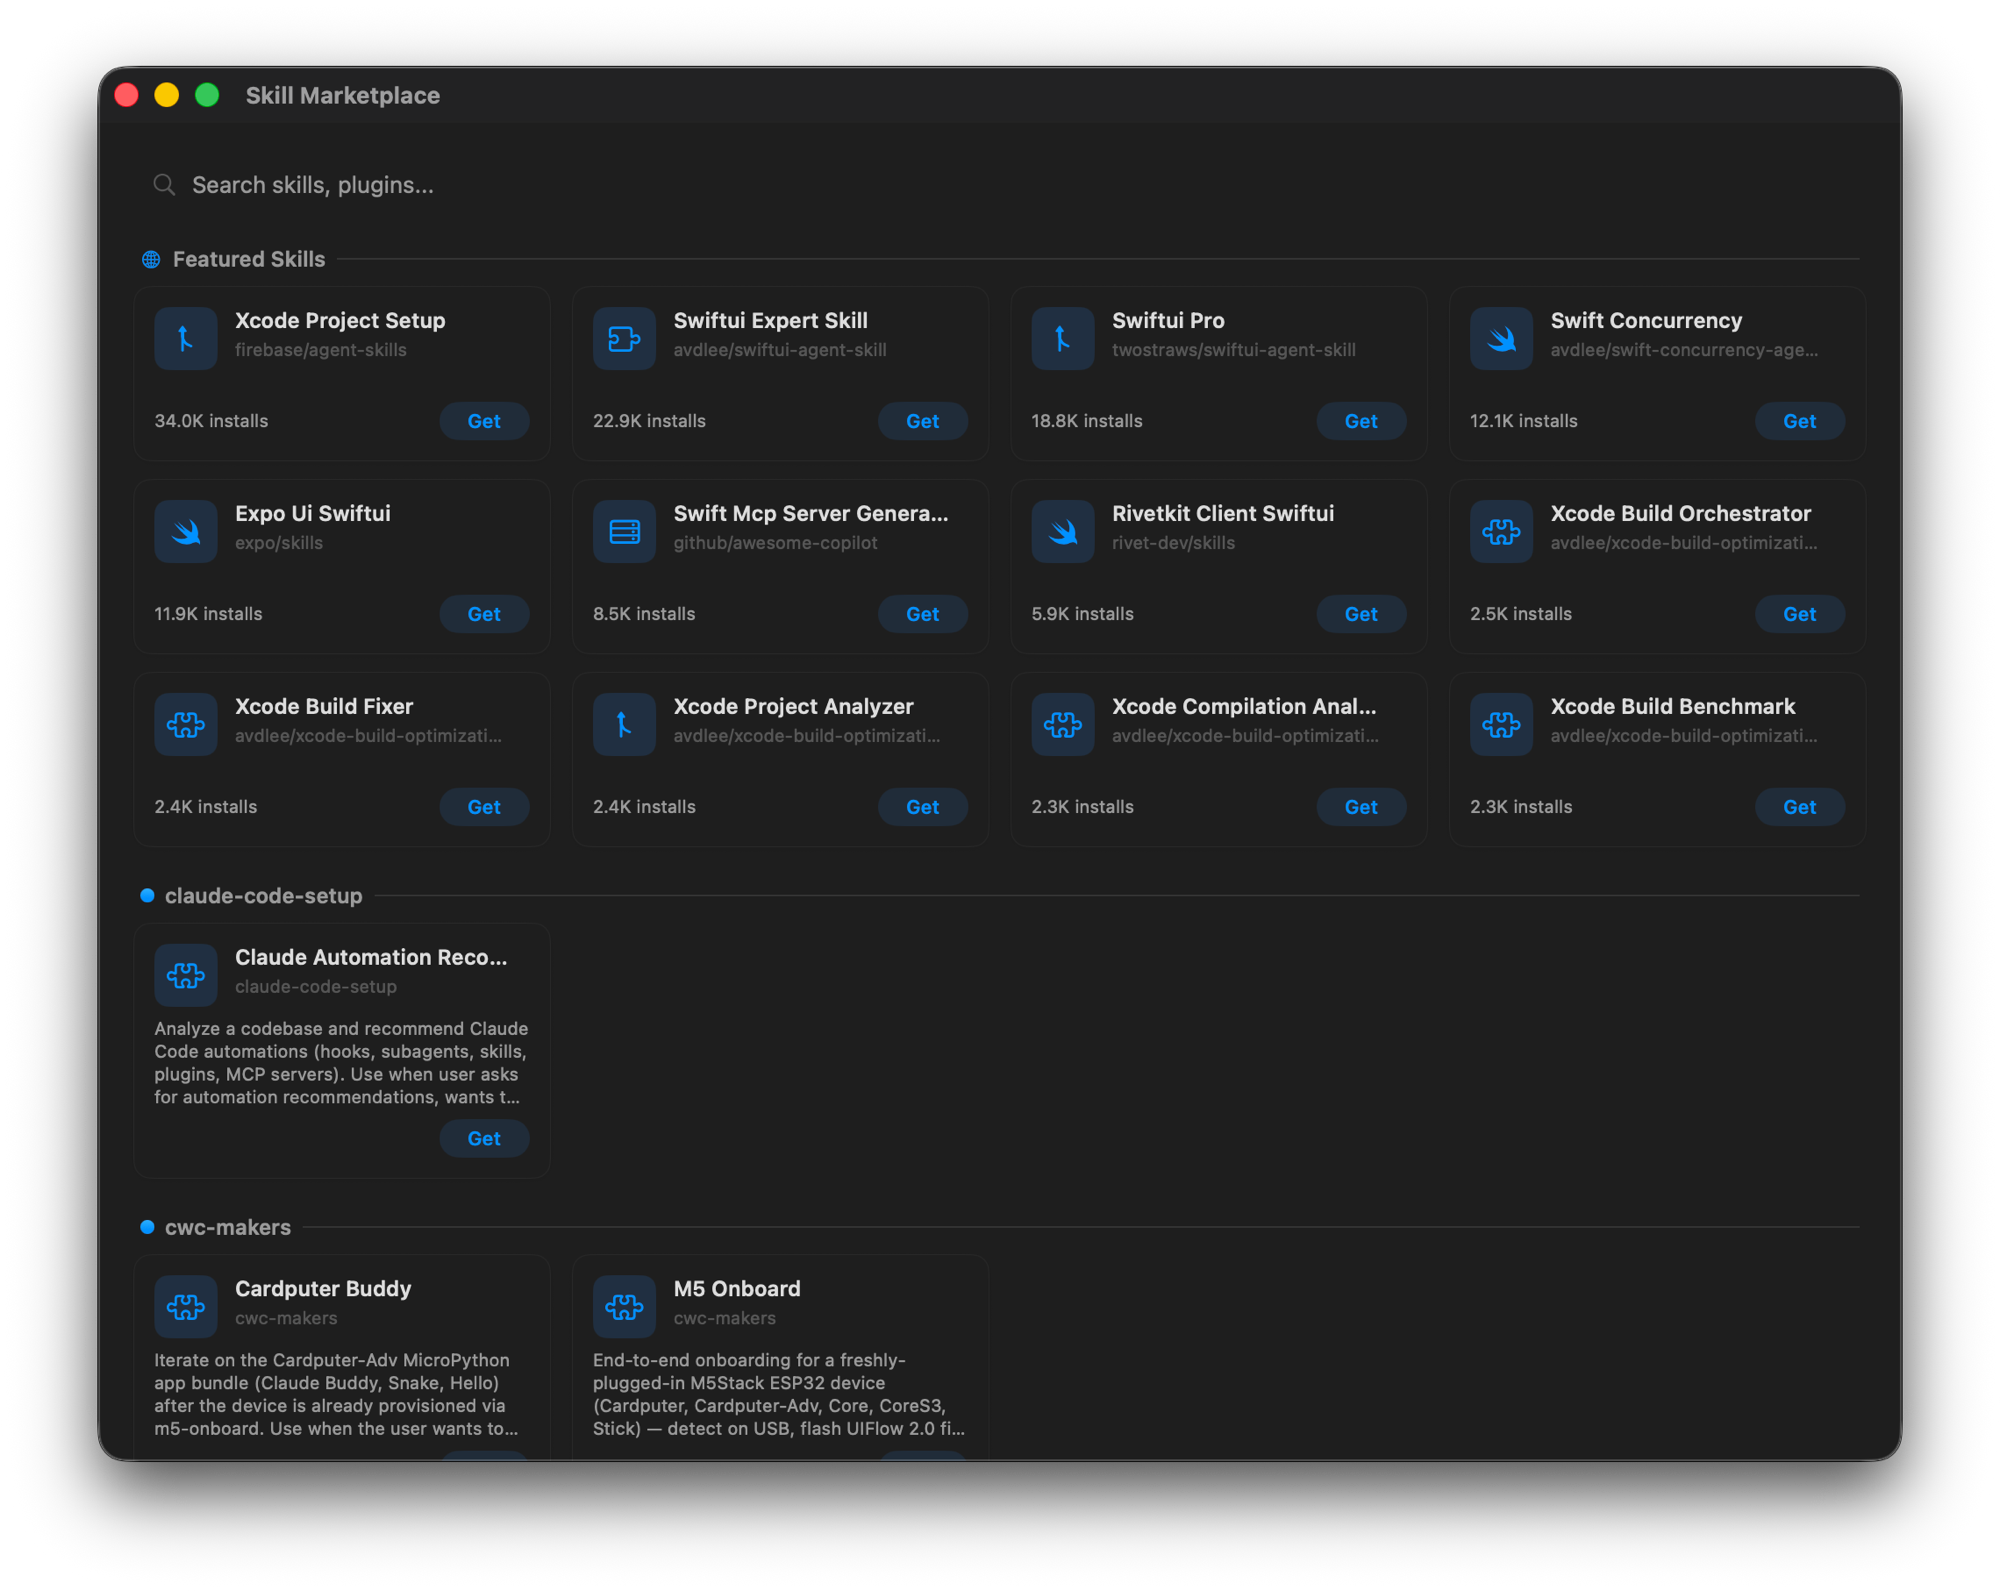Viewport: 2000px width, 1591px height.
Task: Get the Expo Ui Swiftui skill
Action: coord(484,614)
